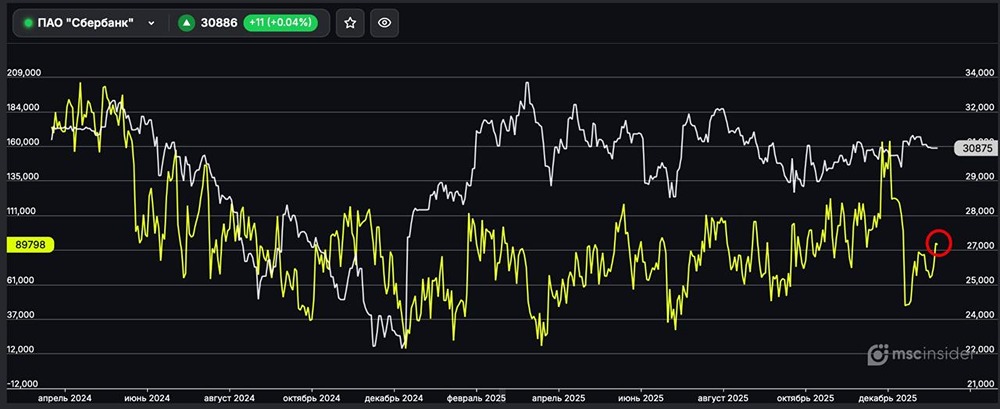Viewport: 1000px width, 409px height.
Task: Click the 160,000 left axis label
Action: click(x=24, y=142)
